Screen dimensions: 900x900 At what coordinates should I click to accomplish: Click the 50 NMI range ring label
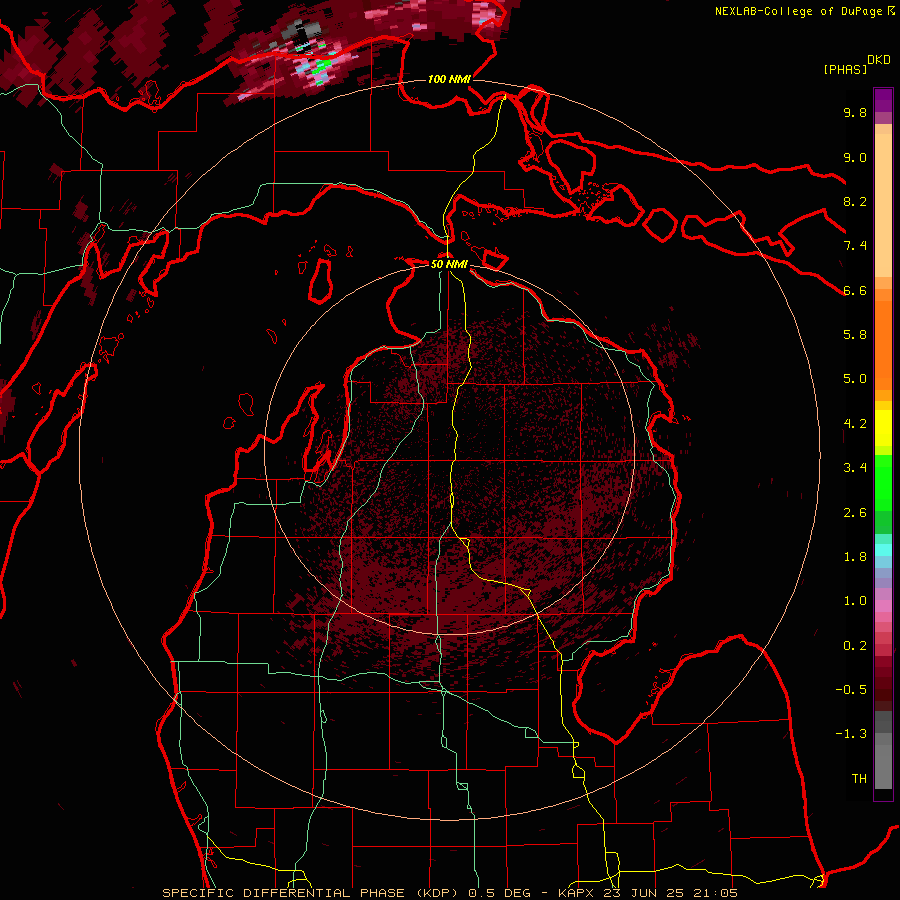point(449,264)
